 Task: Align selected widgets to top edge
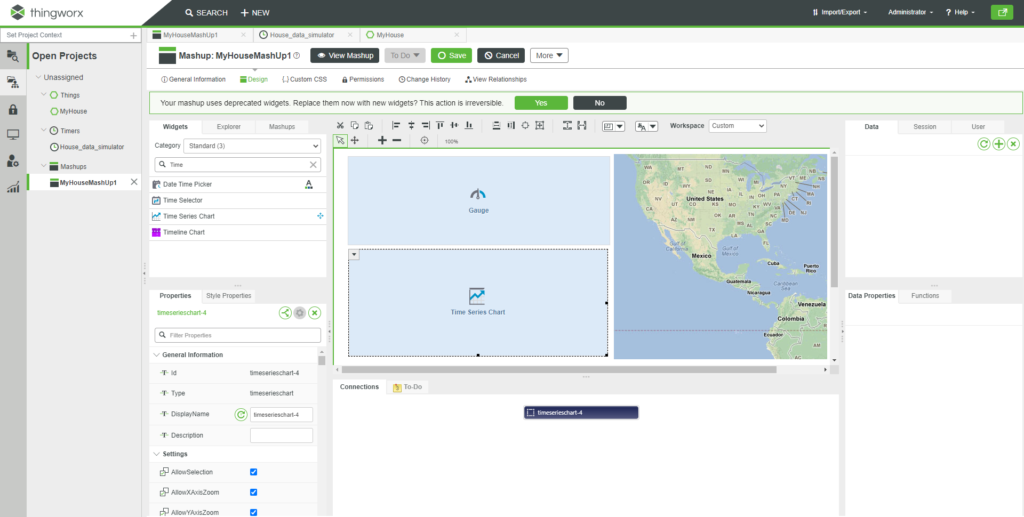pos(440,125)
